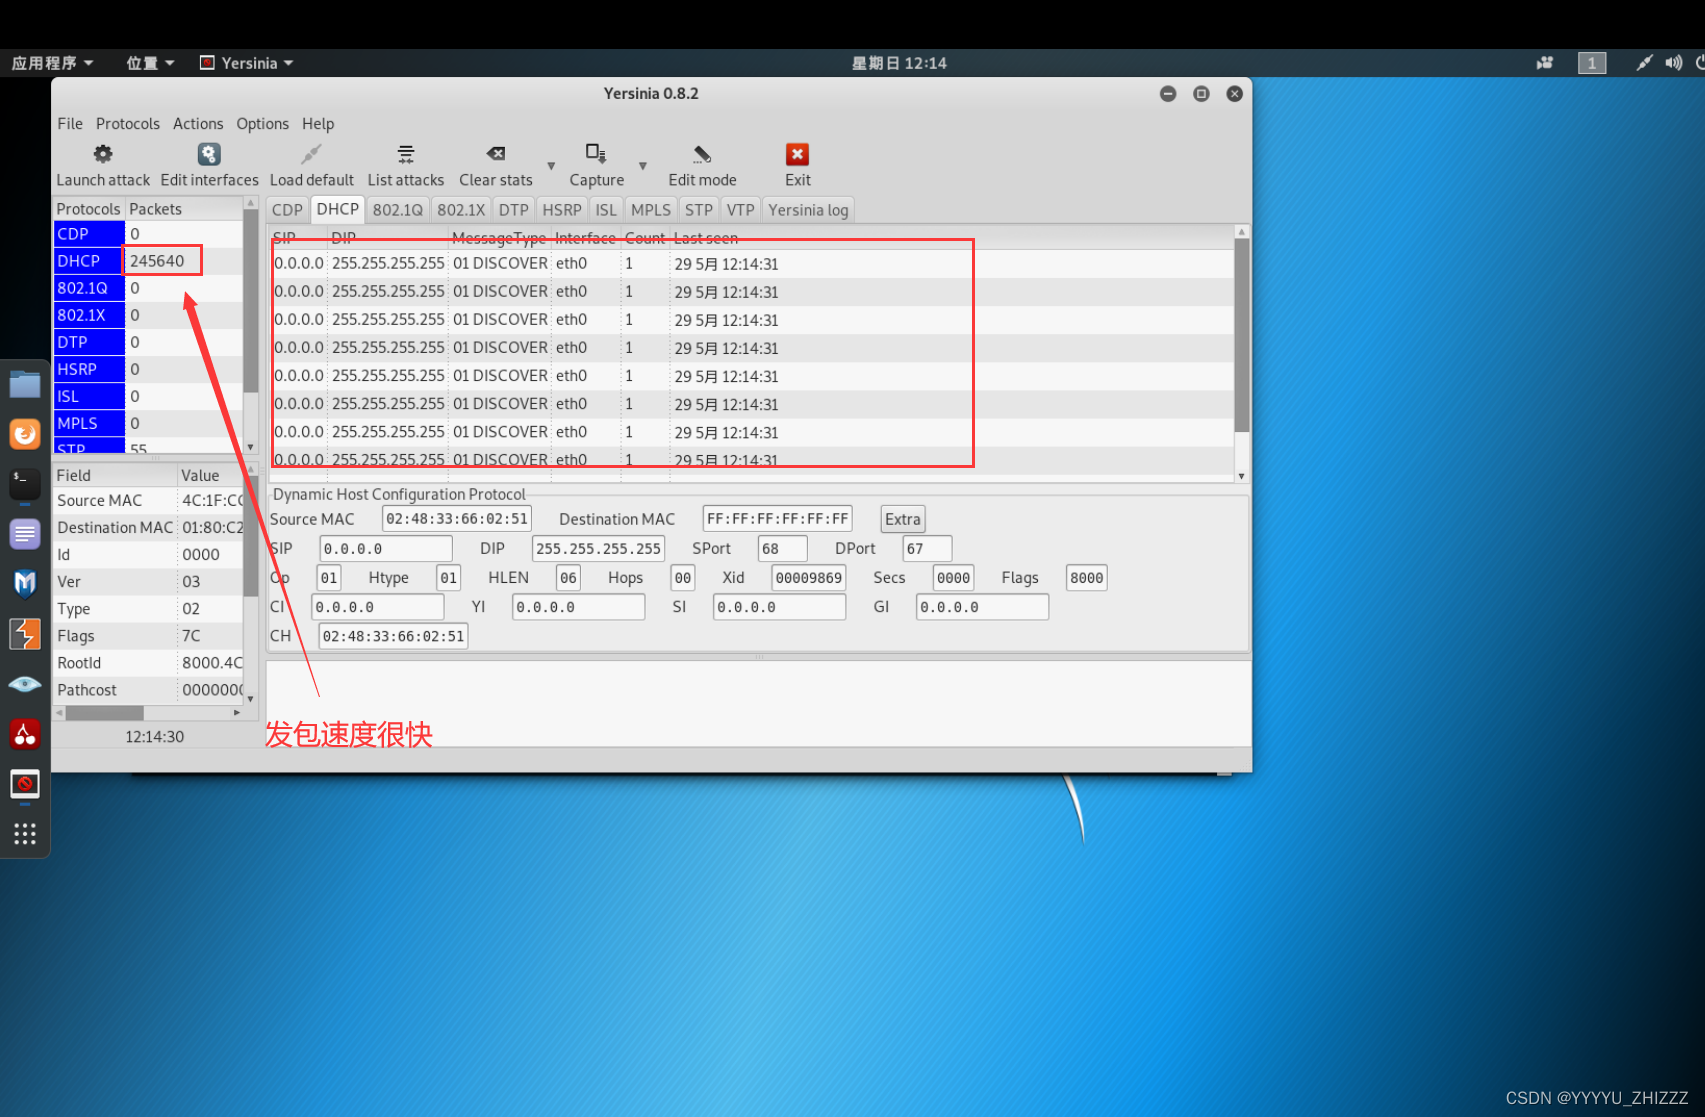Select the CDP row in protocols list
The image size is (1705, 1117).
coord(148,234)
